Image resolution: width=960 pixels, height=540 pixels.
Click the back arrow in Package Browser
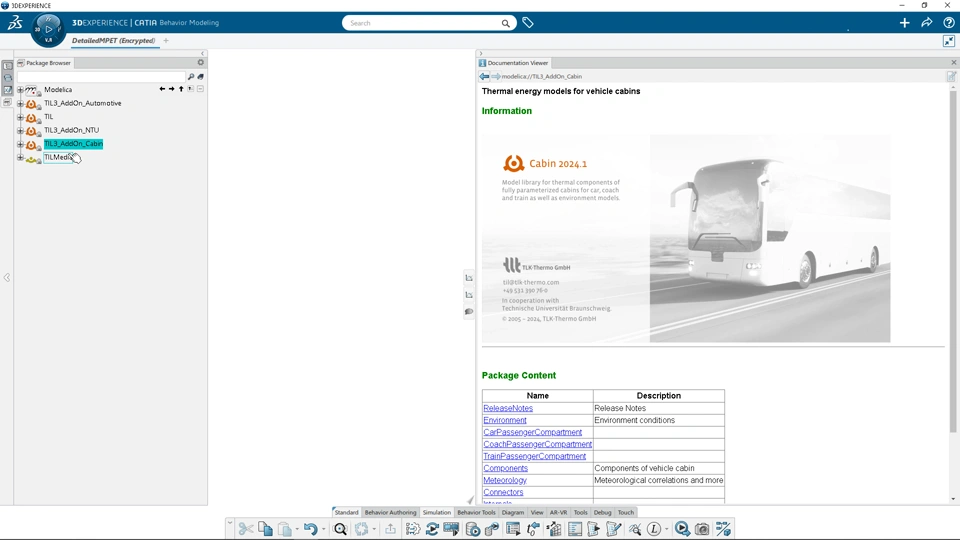click(162, 89)
